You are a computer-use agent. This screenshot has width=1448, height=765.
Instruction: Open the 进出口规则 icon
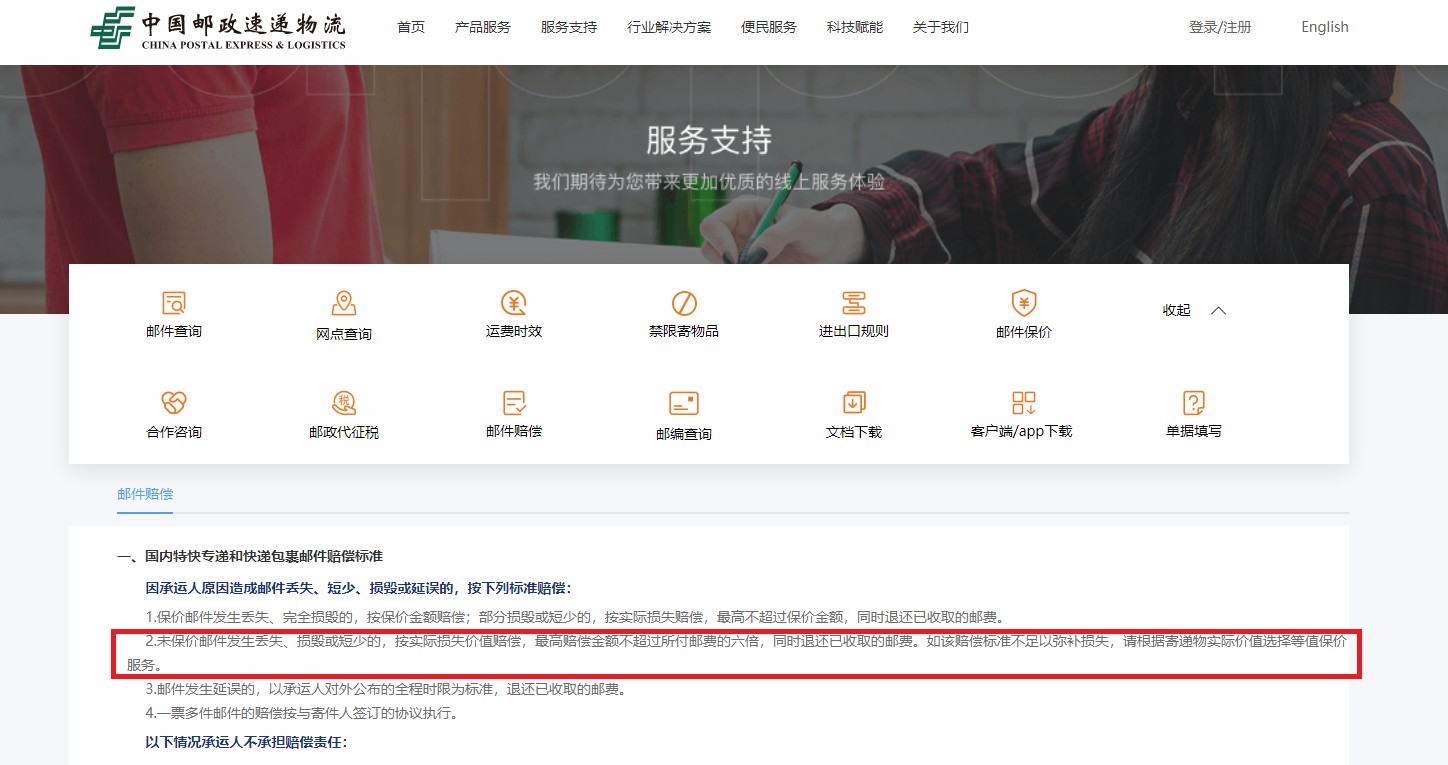pyautogui.click(x=854, y=302)
